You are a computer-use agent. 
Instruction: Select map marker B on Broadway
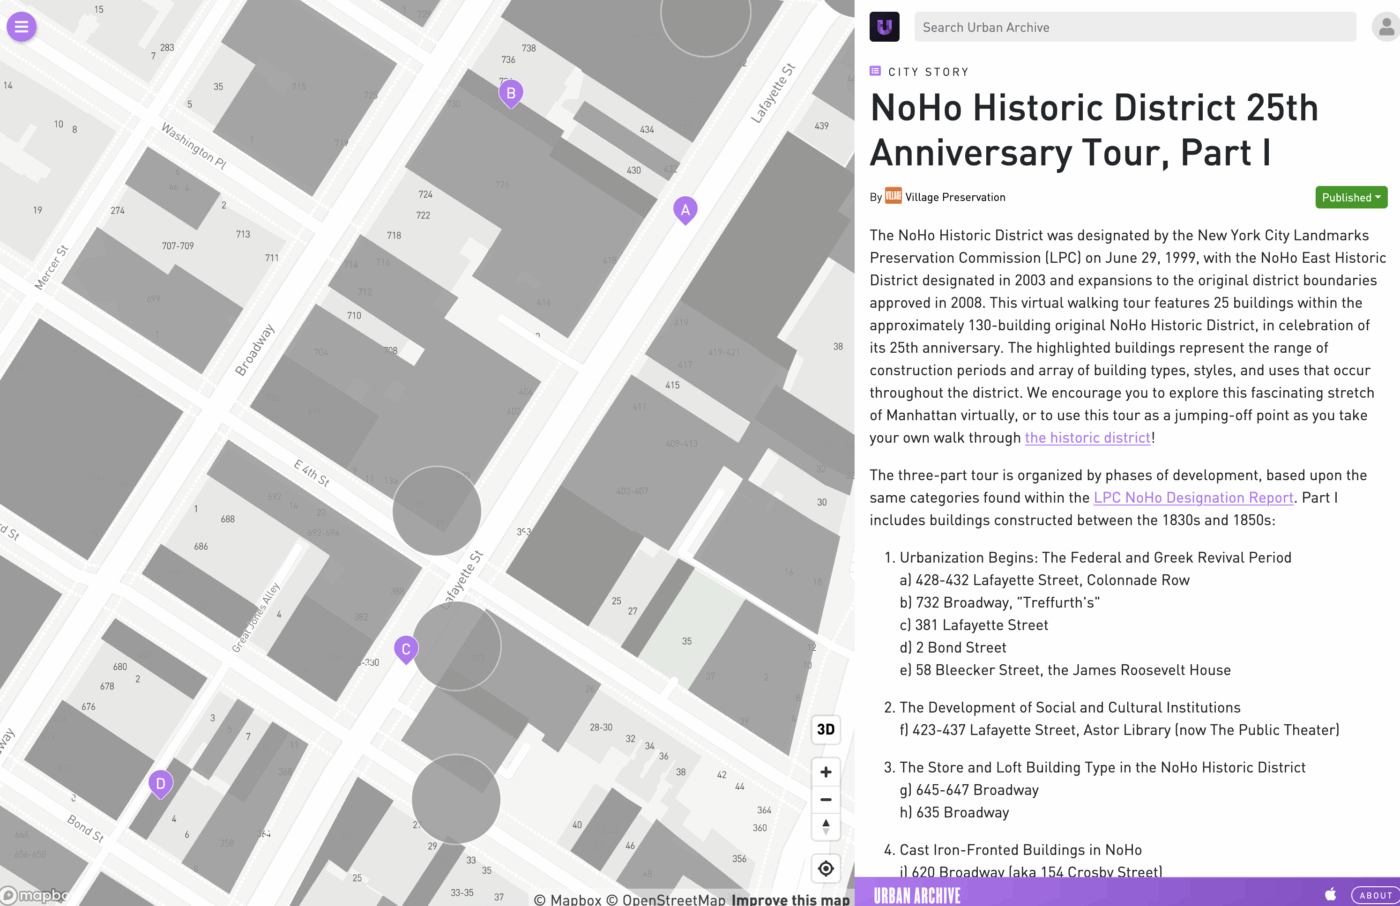(511, 93)
